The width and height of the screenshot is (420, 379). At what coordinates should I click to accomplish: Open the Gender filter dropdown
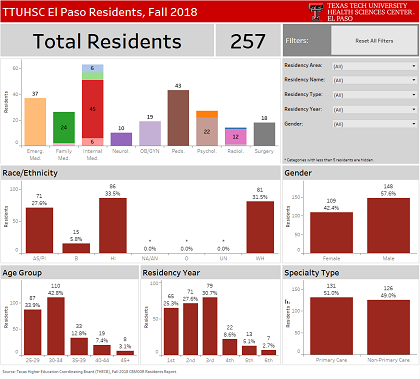pyautogui.click(x=374, y=124)
